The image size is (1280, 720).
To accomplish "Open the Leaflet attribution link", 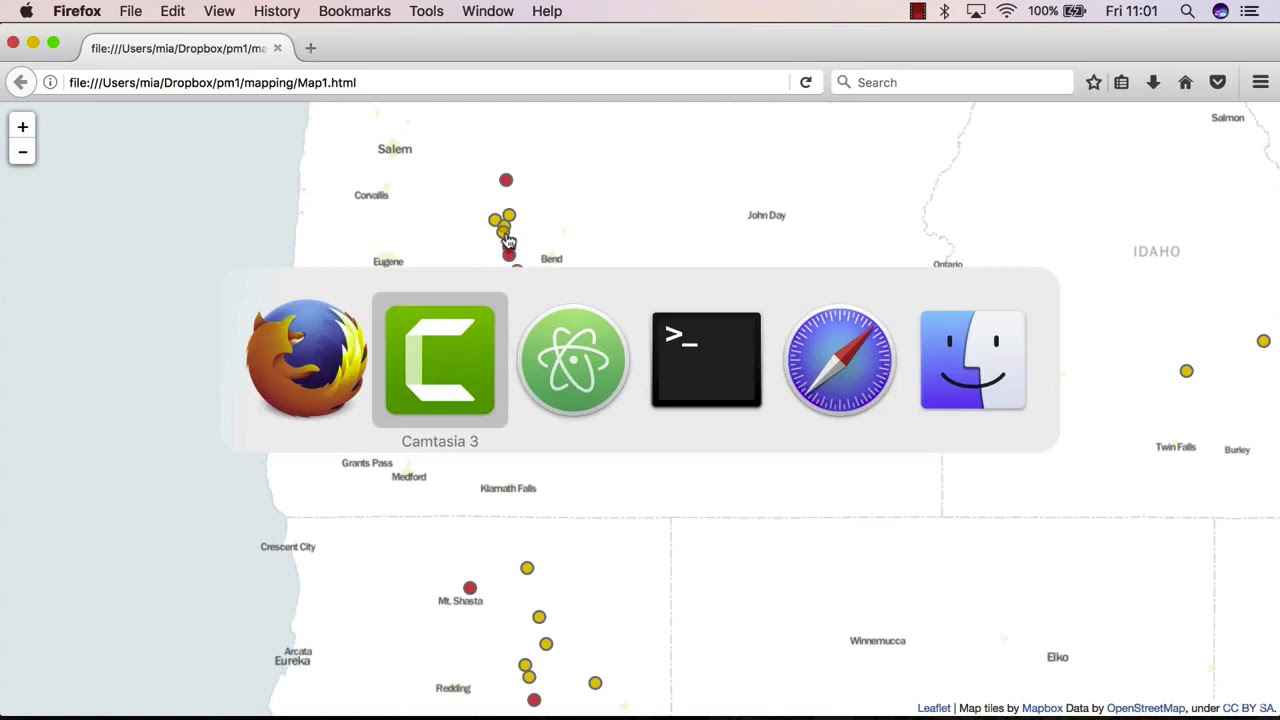I will click(x=934, y=708).
